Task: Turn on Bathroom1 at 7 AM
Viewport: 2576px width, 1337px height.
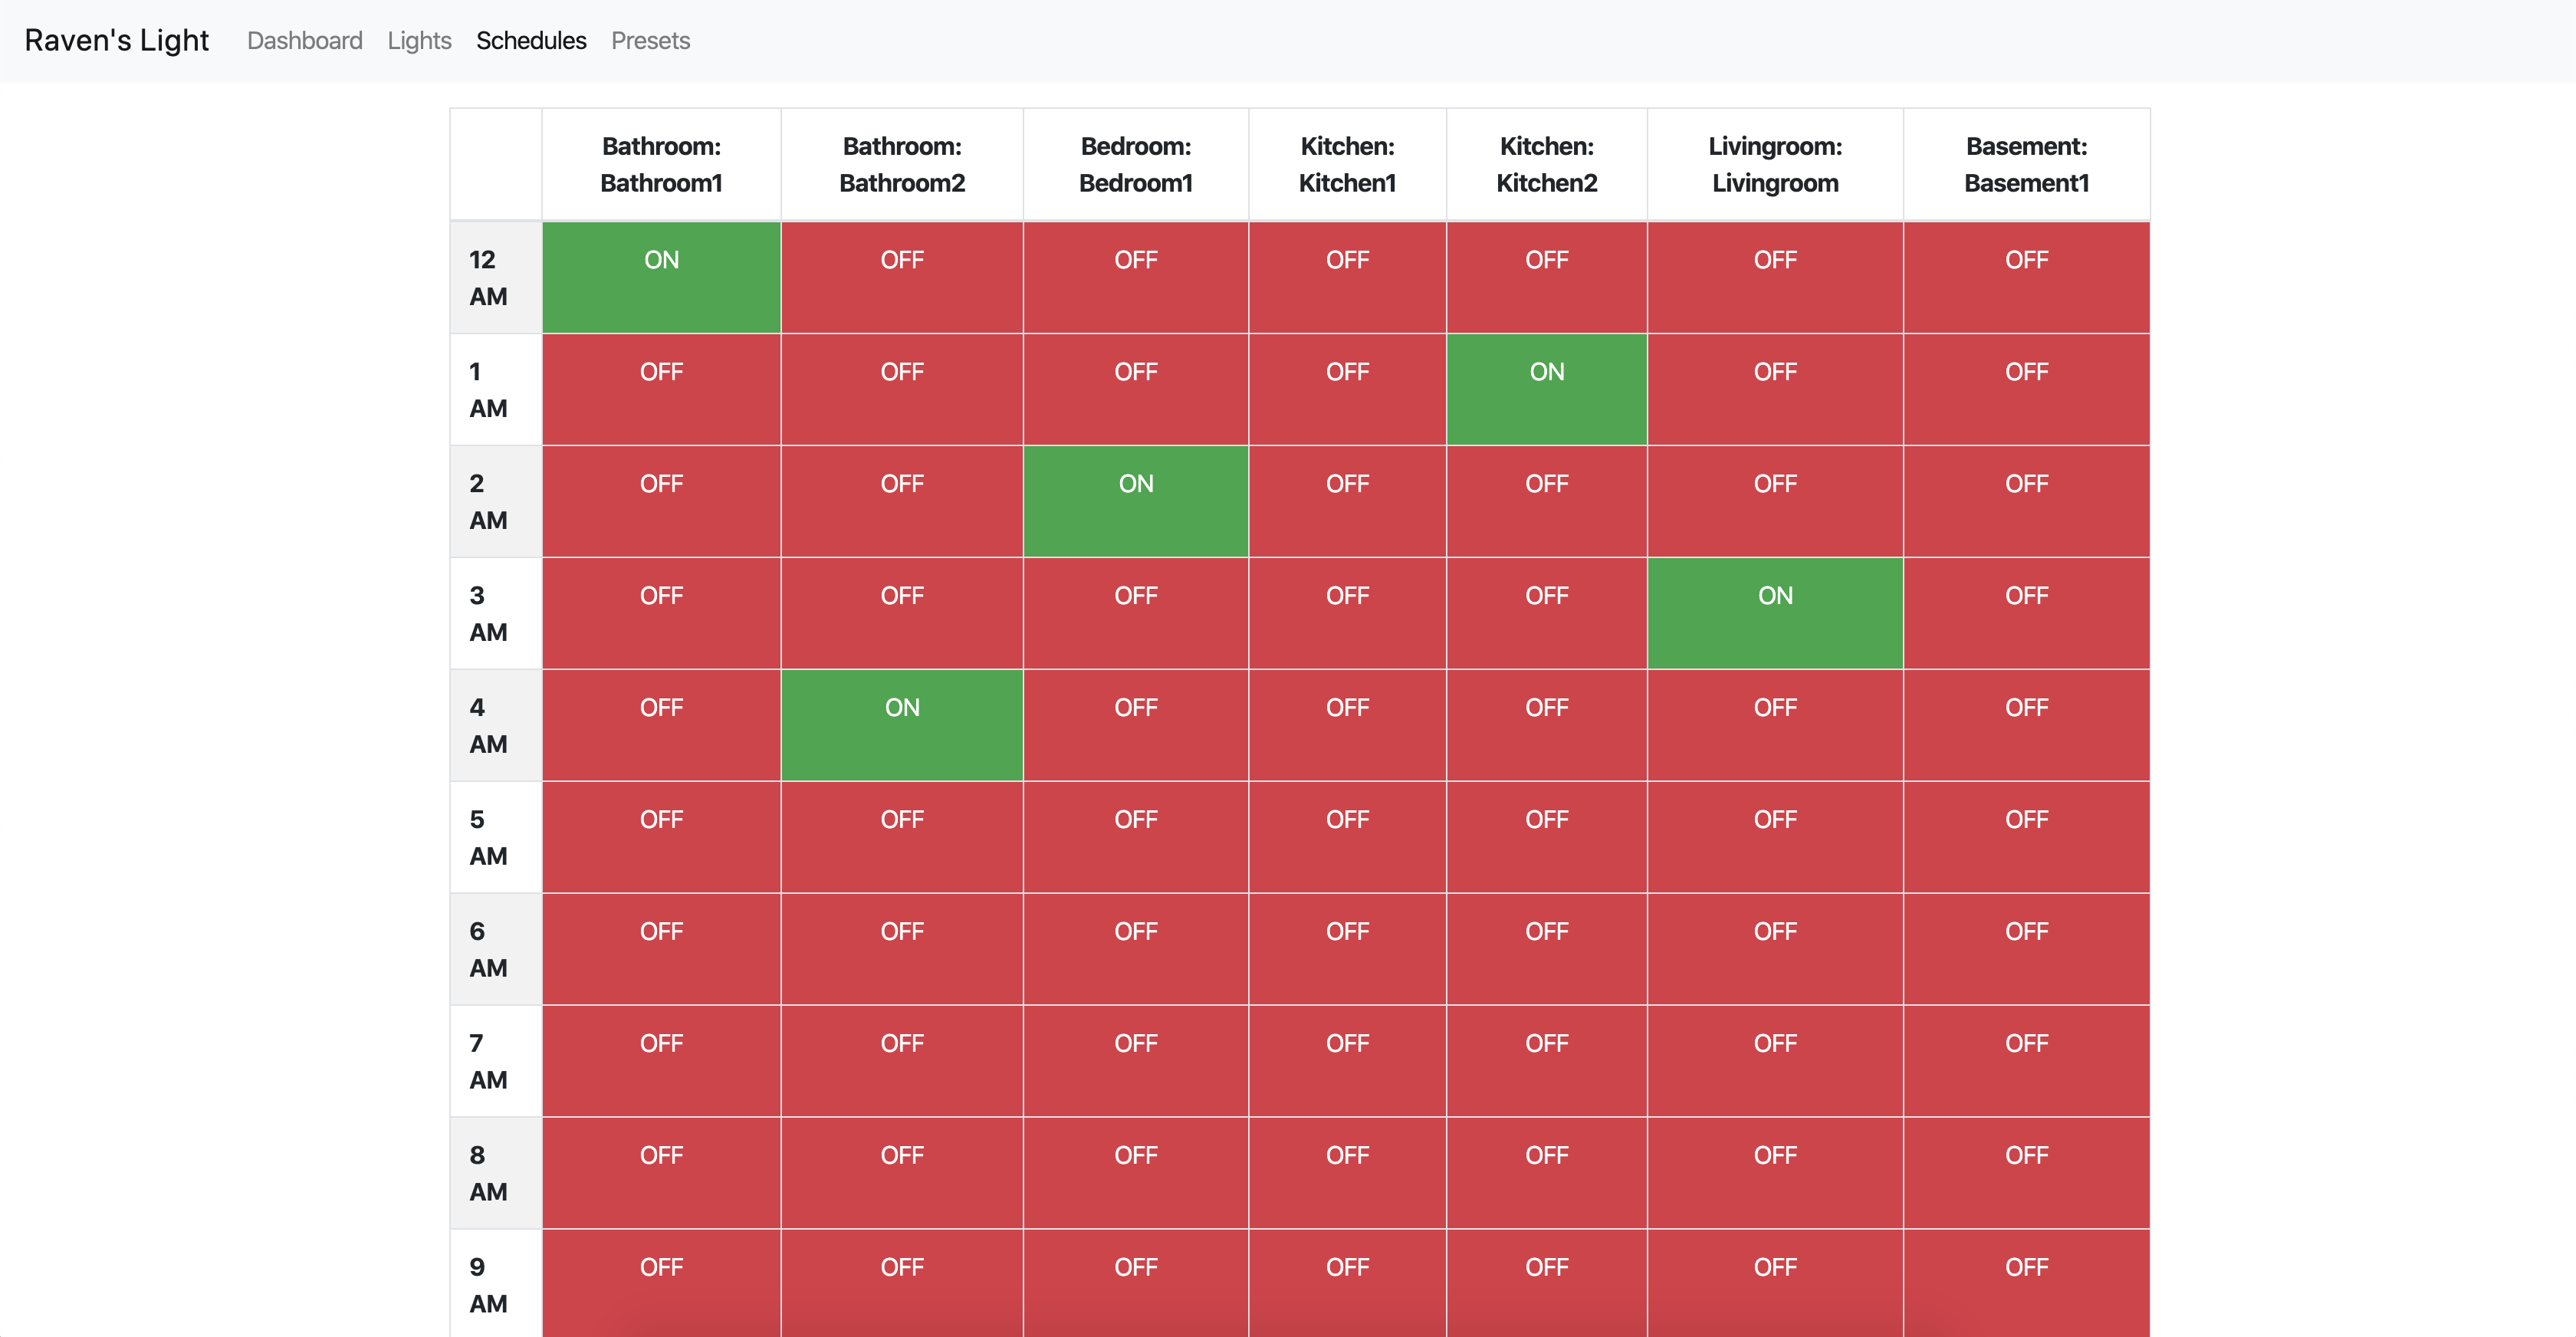Action: tap(661, 1061)
